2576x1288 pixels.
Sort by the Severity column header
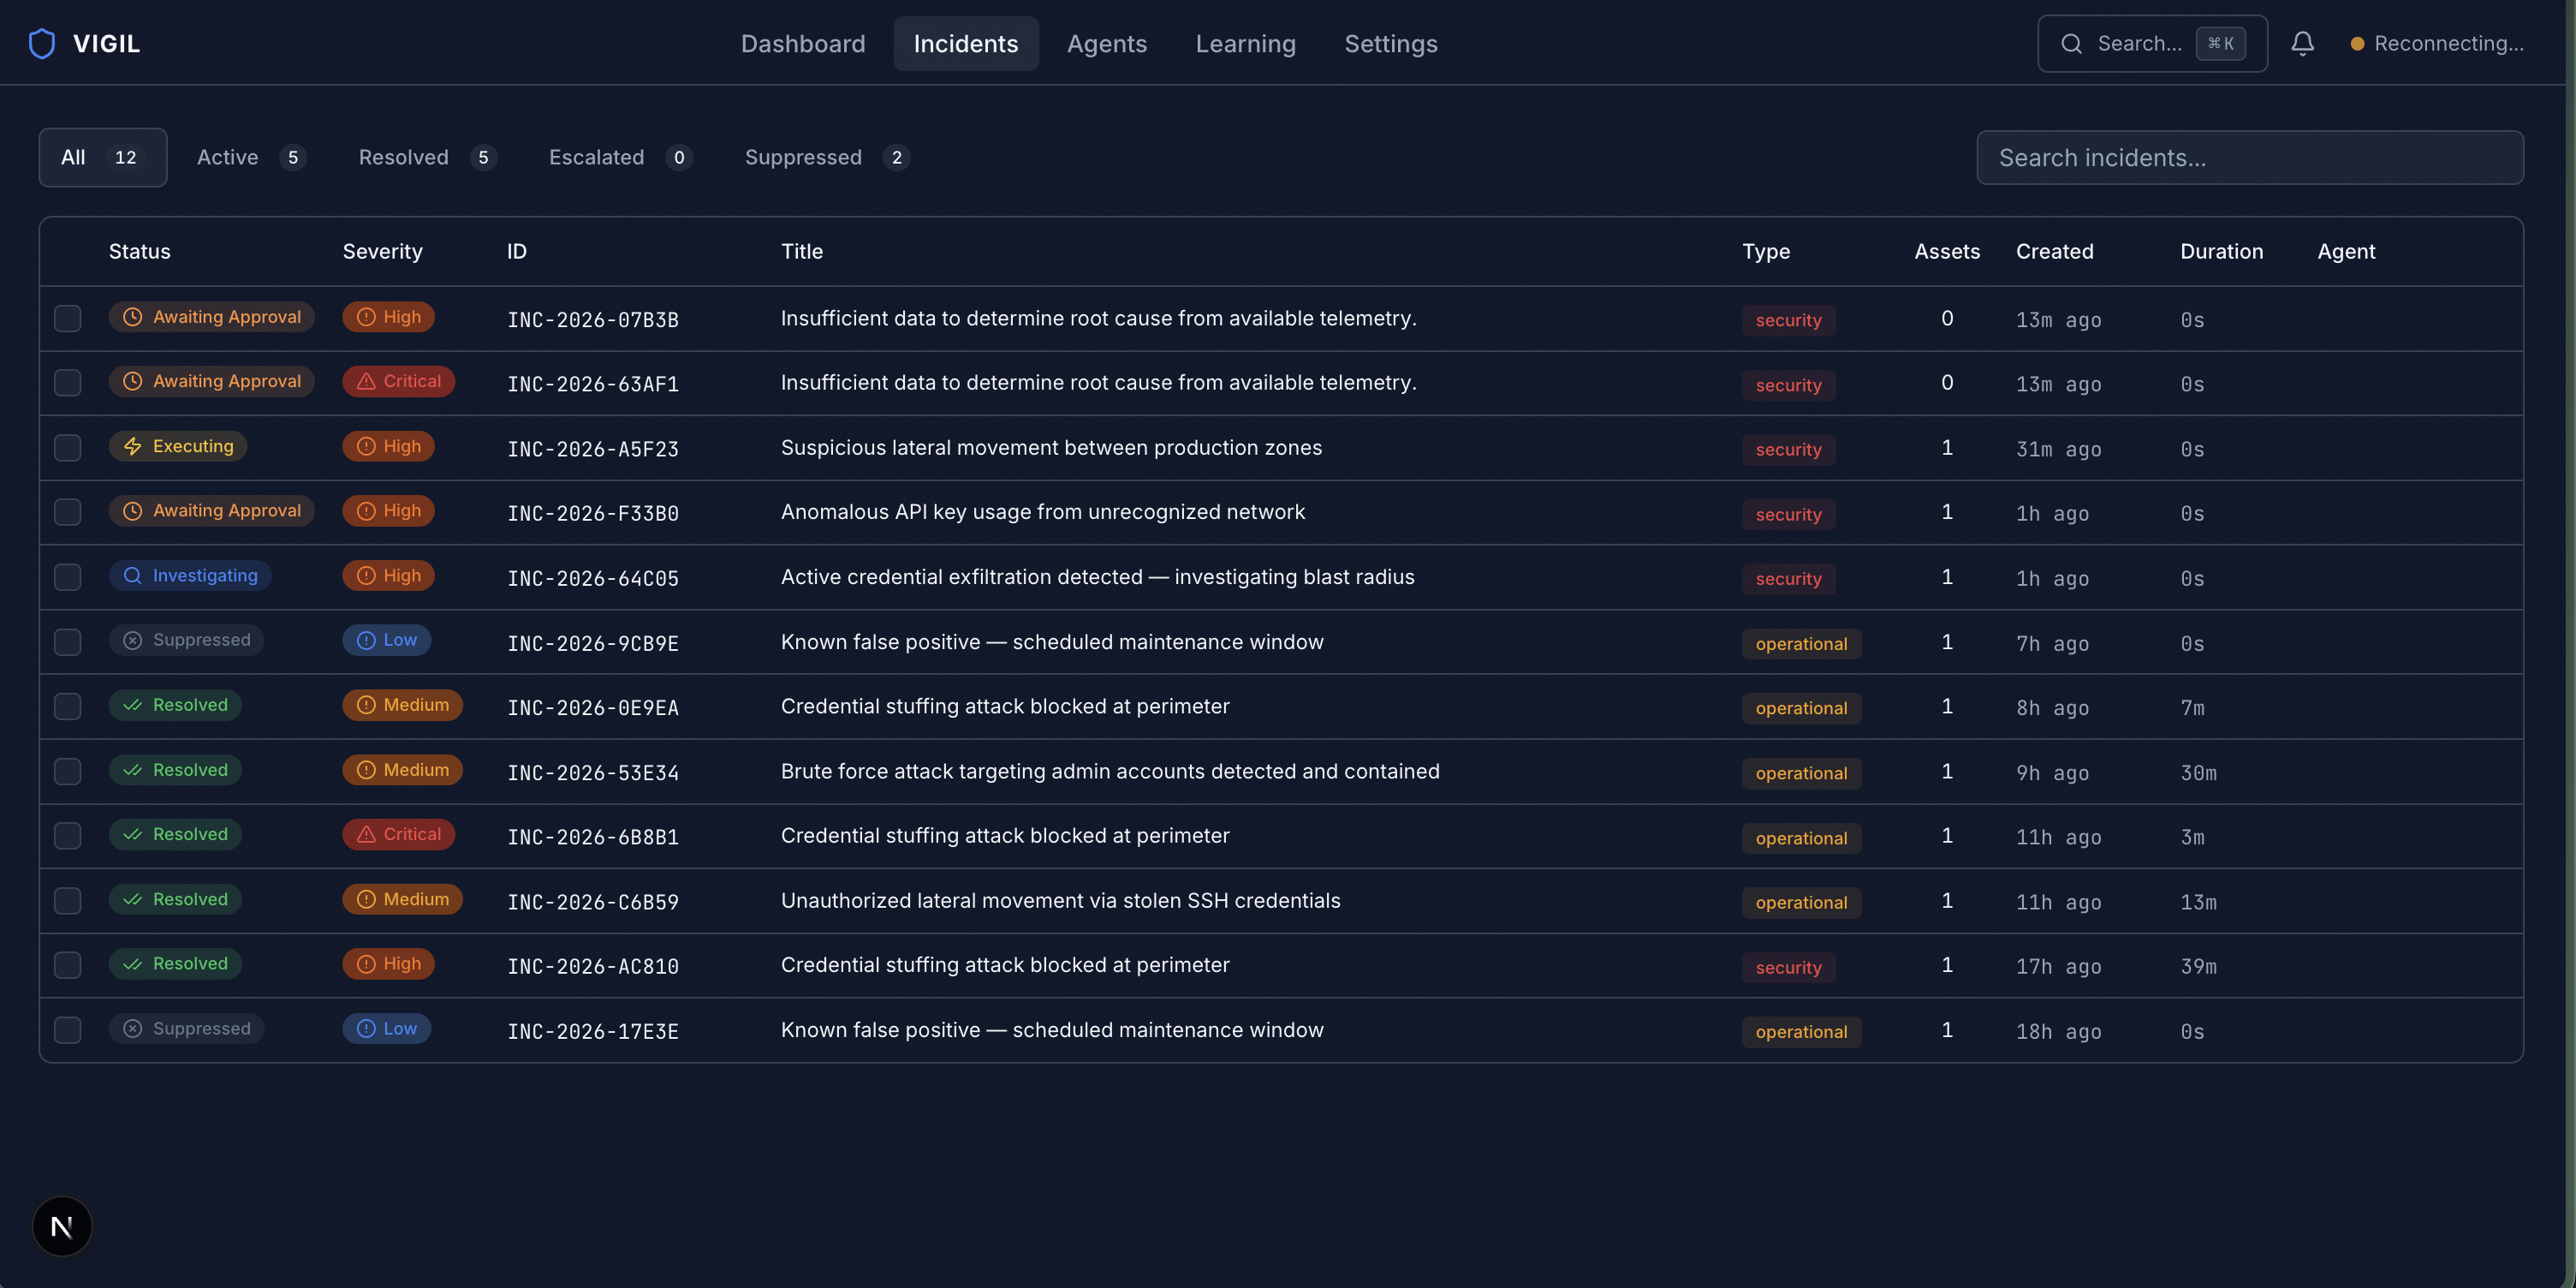click(382, 251)
